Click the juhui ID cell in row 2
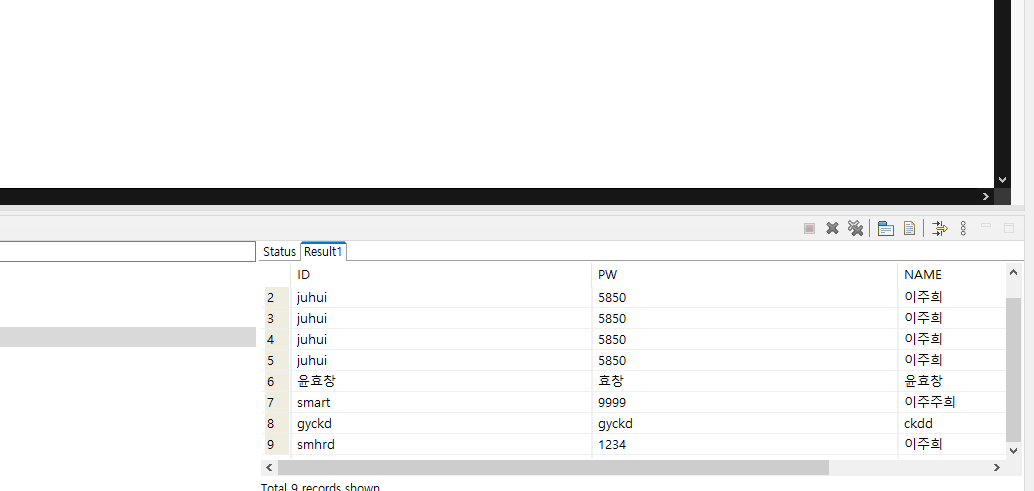 pos(441,297)
